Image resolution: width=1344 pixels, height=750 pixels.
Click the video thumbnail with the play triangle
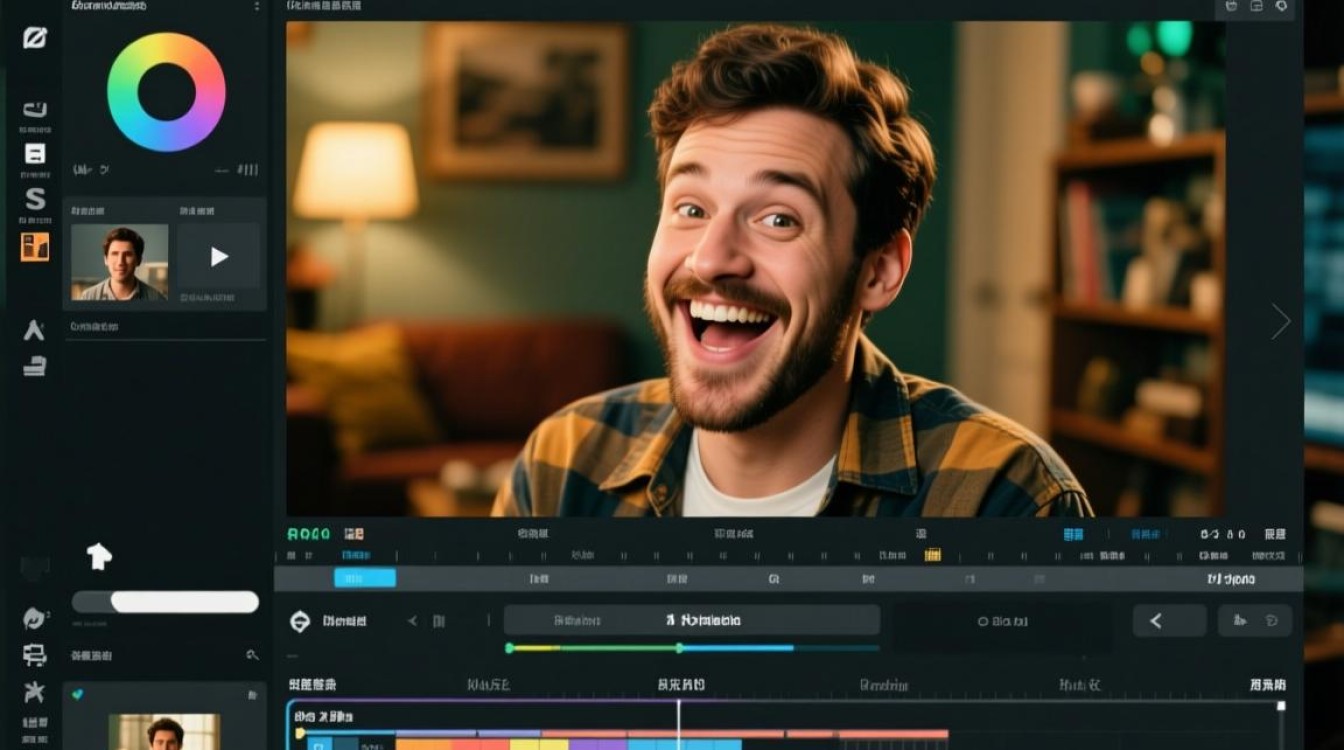click(219, 257)
